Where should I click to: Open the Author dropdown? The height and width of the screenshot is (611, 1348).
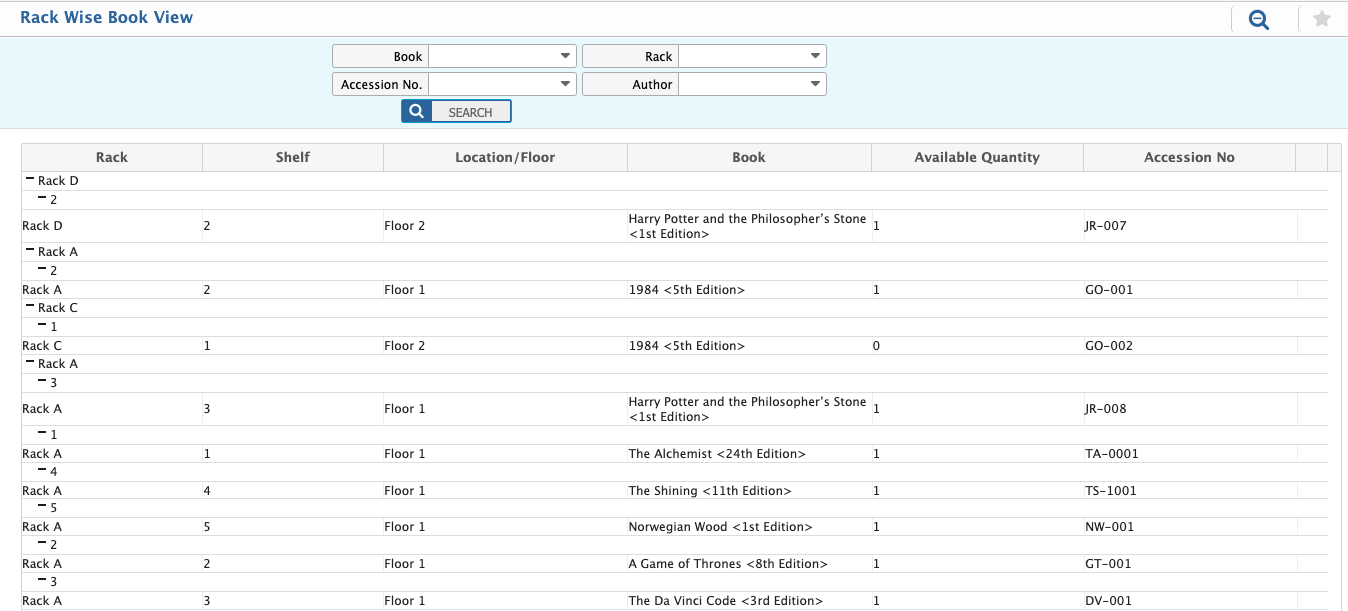tap(815, 85)
